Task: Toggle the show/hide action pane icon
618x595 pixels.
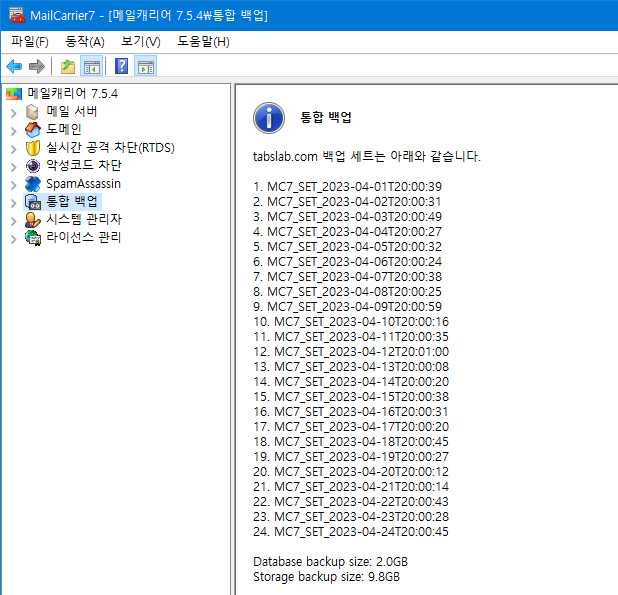Action: [x=146, y=67]
